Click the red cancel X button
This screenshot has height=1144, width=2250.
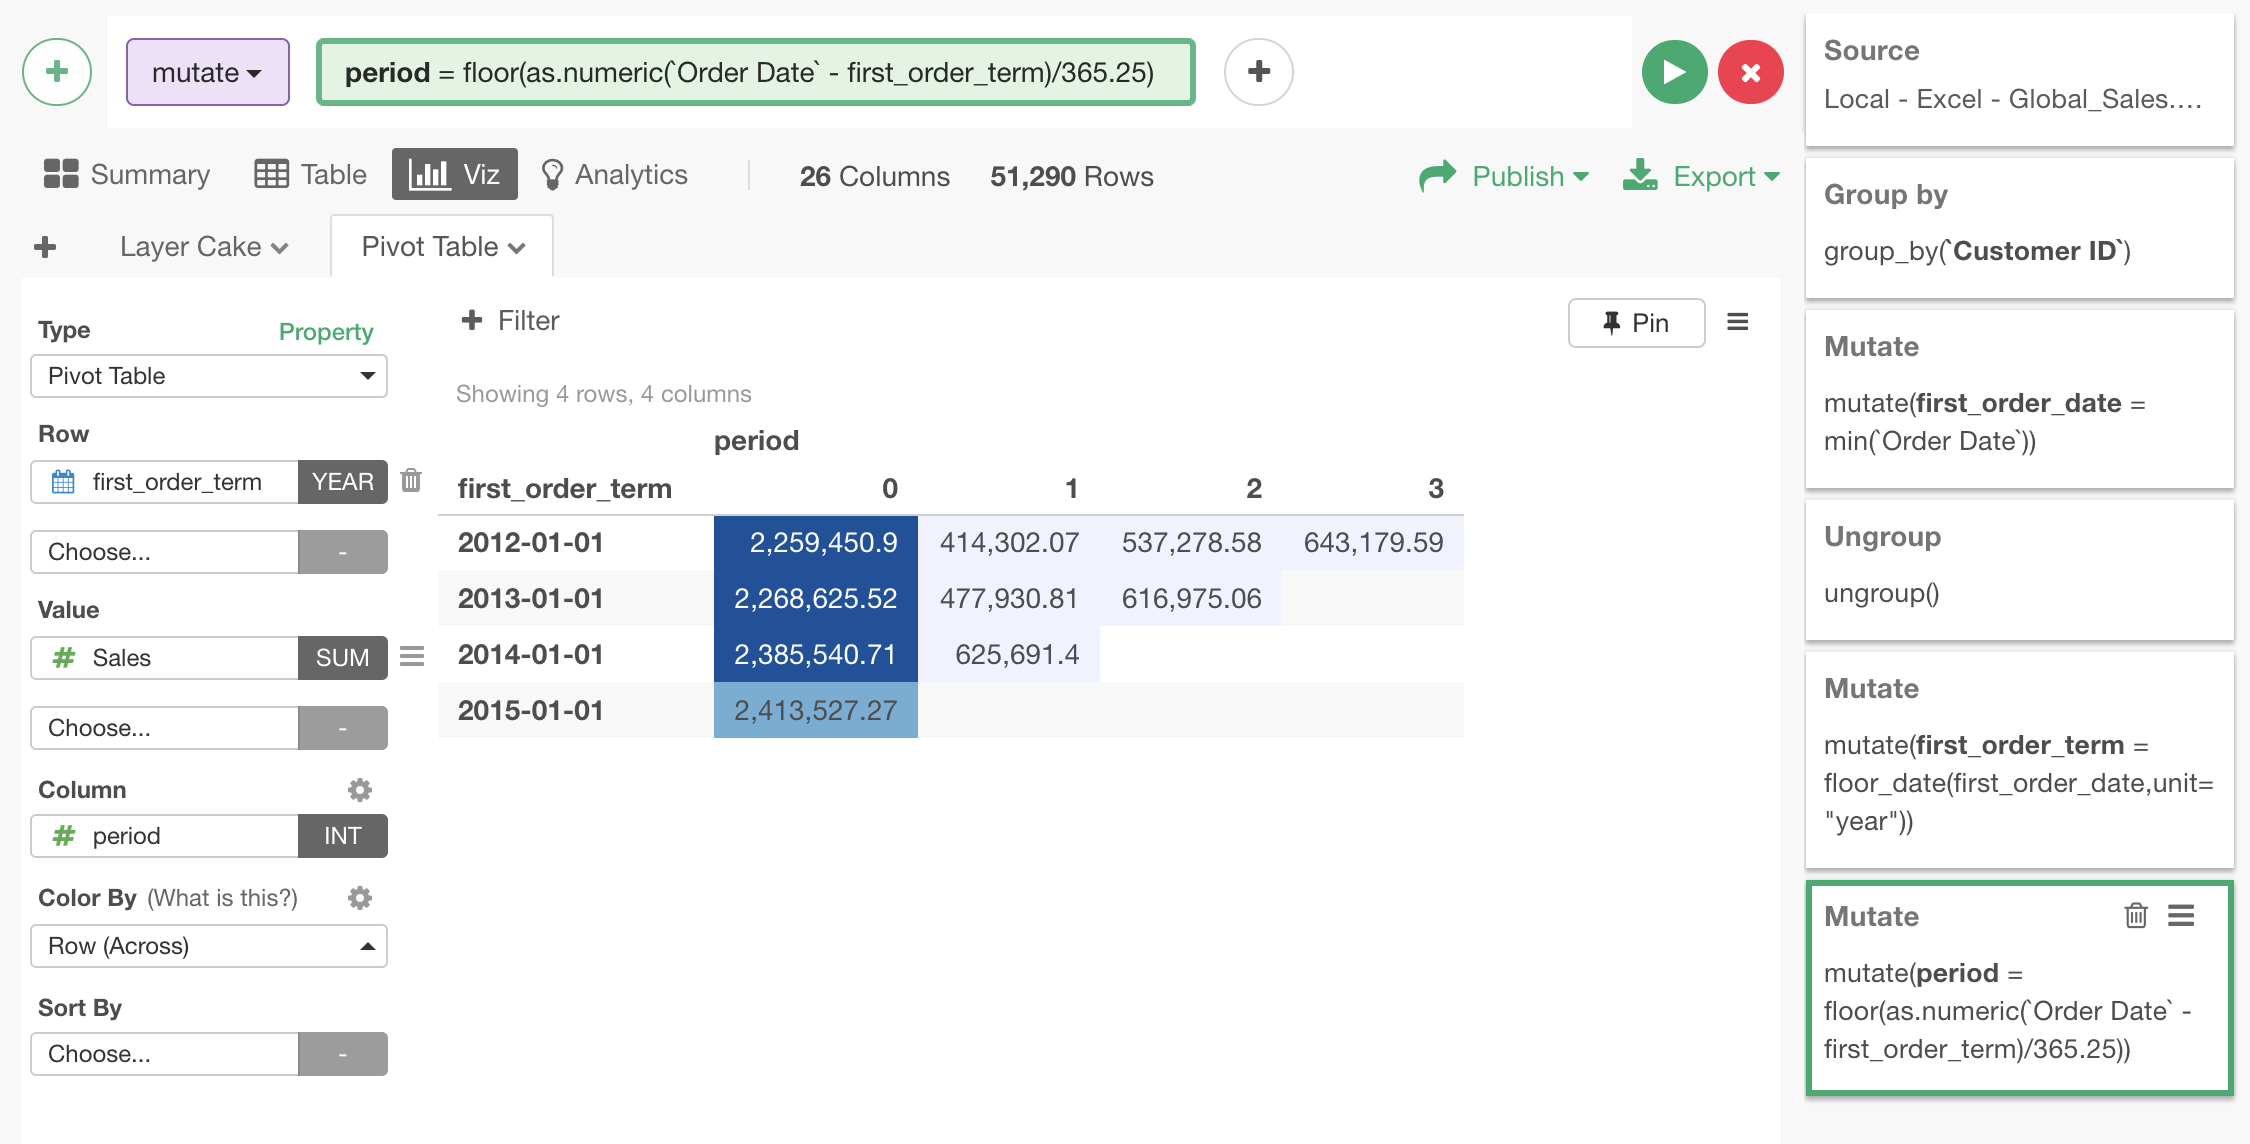pos(1750,72)
